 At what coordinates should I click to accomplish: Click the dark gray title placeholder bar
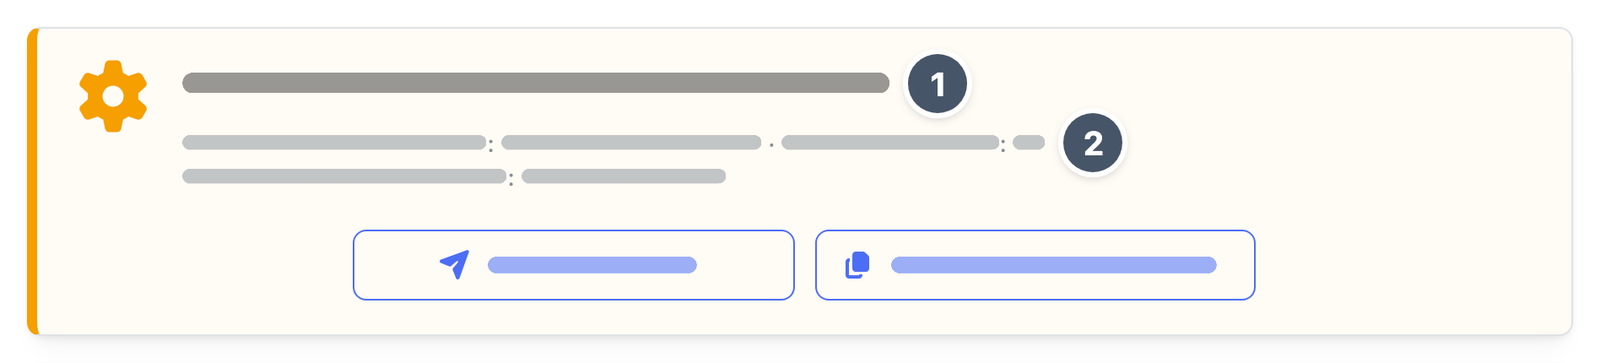(536, 83)
